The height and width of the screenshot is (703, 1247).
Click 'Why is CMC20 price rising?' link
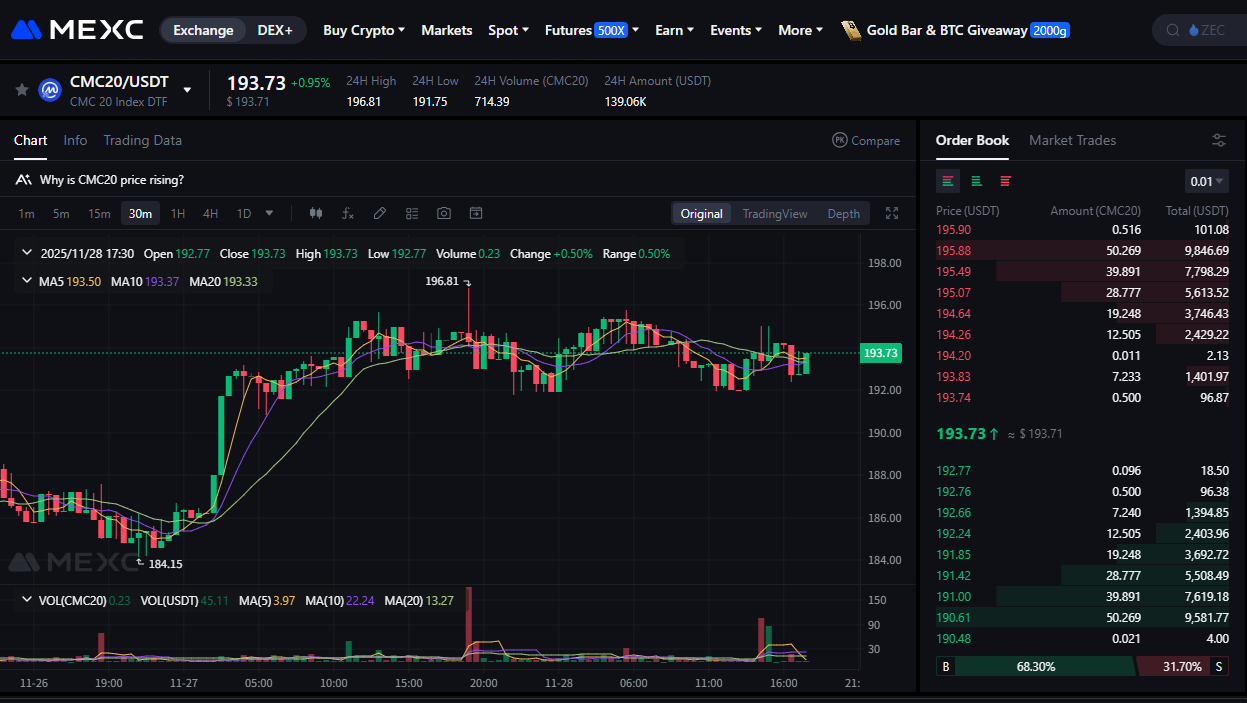pyautogui.click(x=111, y=180)
